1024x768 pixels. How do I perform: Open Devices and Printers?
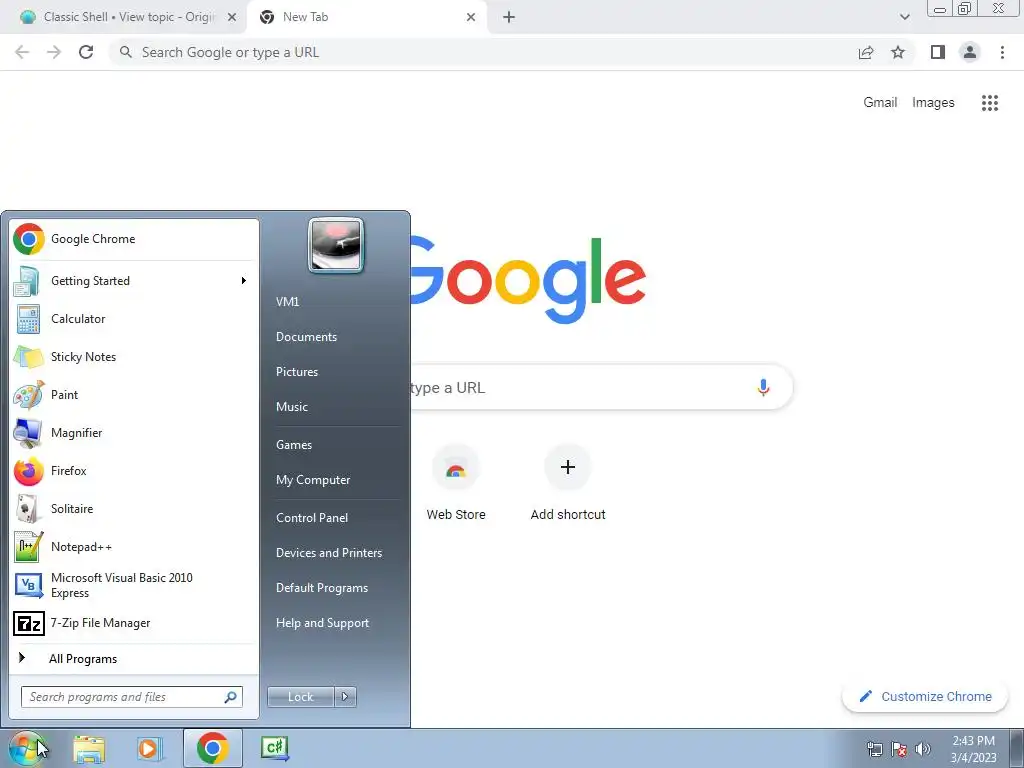click(x=338, y=552)
